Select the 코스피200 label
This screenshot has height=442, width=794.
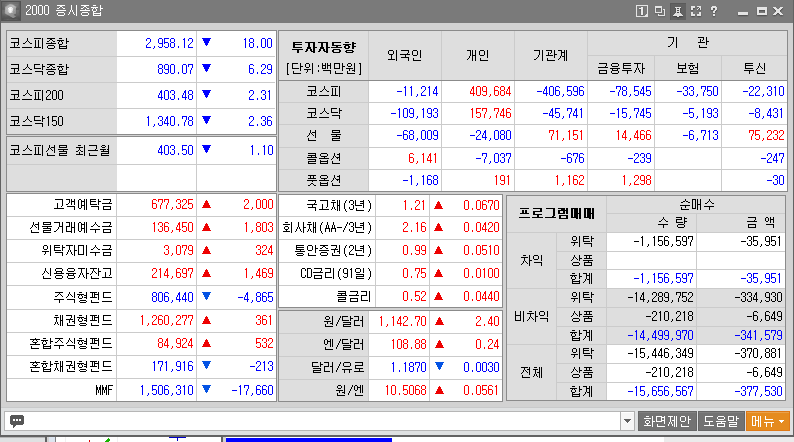(x=36, y=95)
